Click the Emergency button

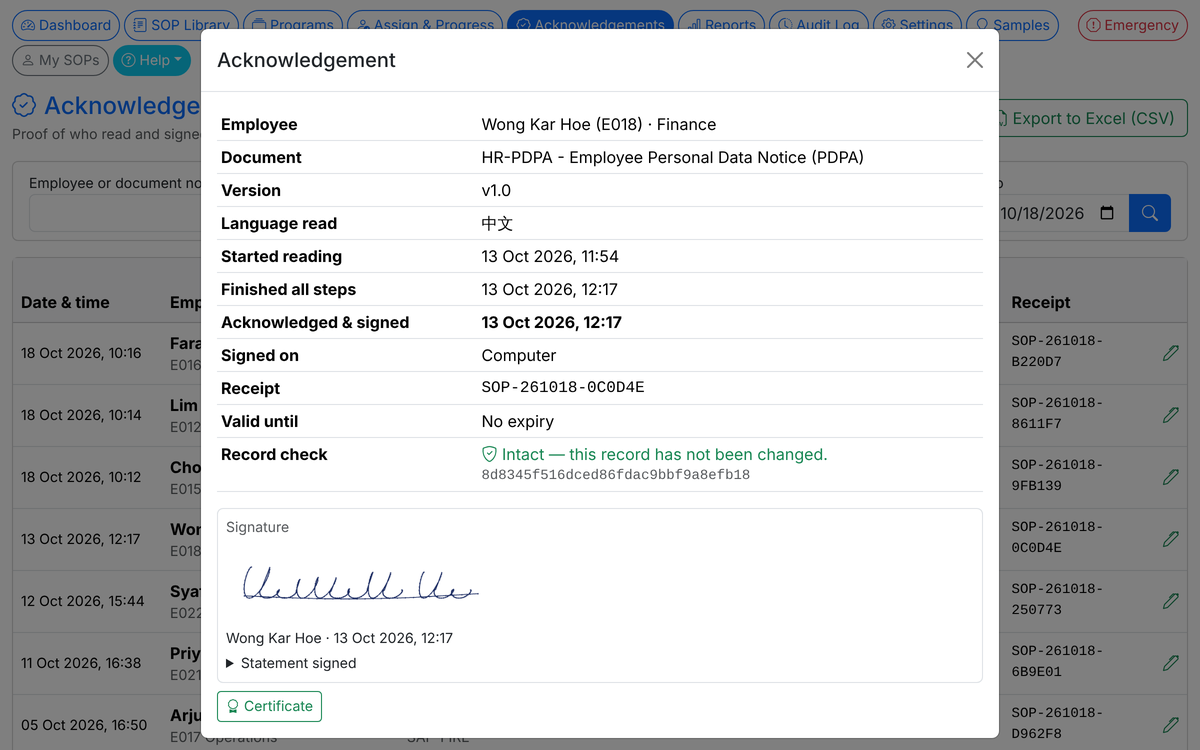pyautogui.click(x=1132, y=25)
